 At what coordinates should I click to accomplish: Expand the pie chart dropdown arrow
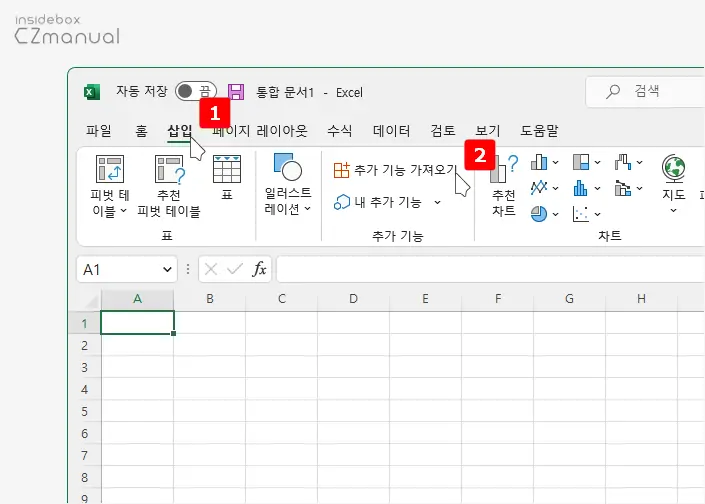point(556,214)
